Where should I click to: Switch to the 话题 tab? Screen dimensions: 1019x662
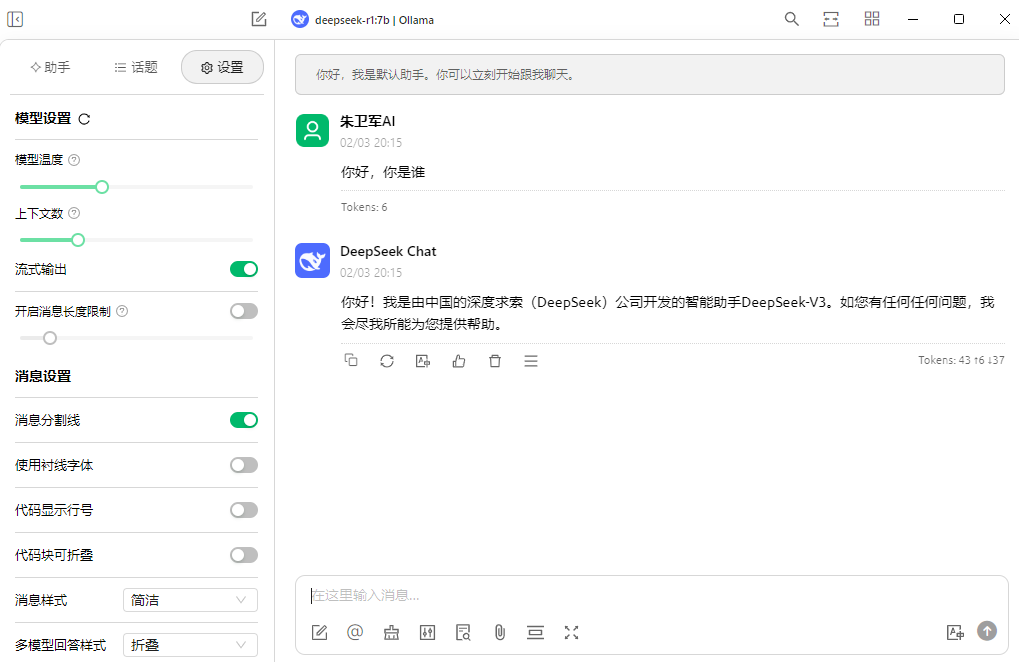point(136,67)
